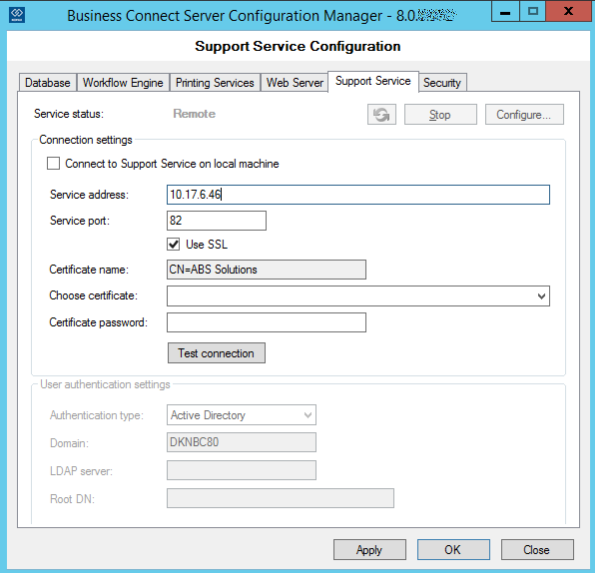
Task: Focus the Service address field
Action: 358,195
